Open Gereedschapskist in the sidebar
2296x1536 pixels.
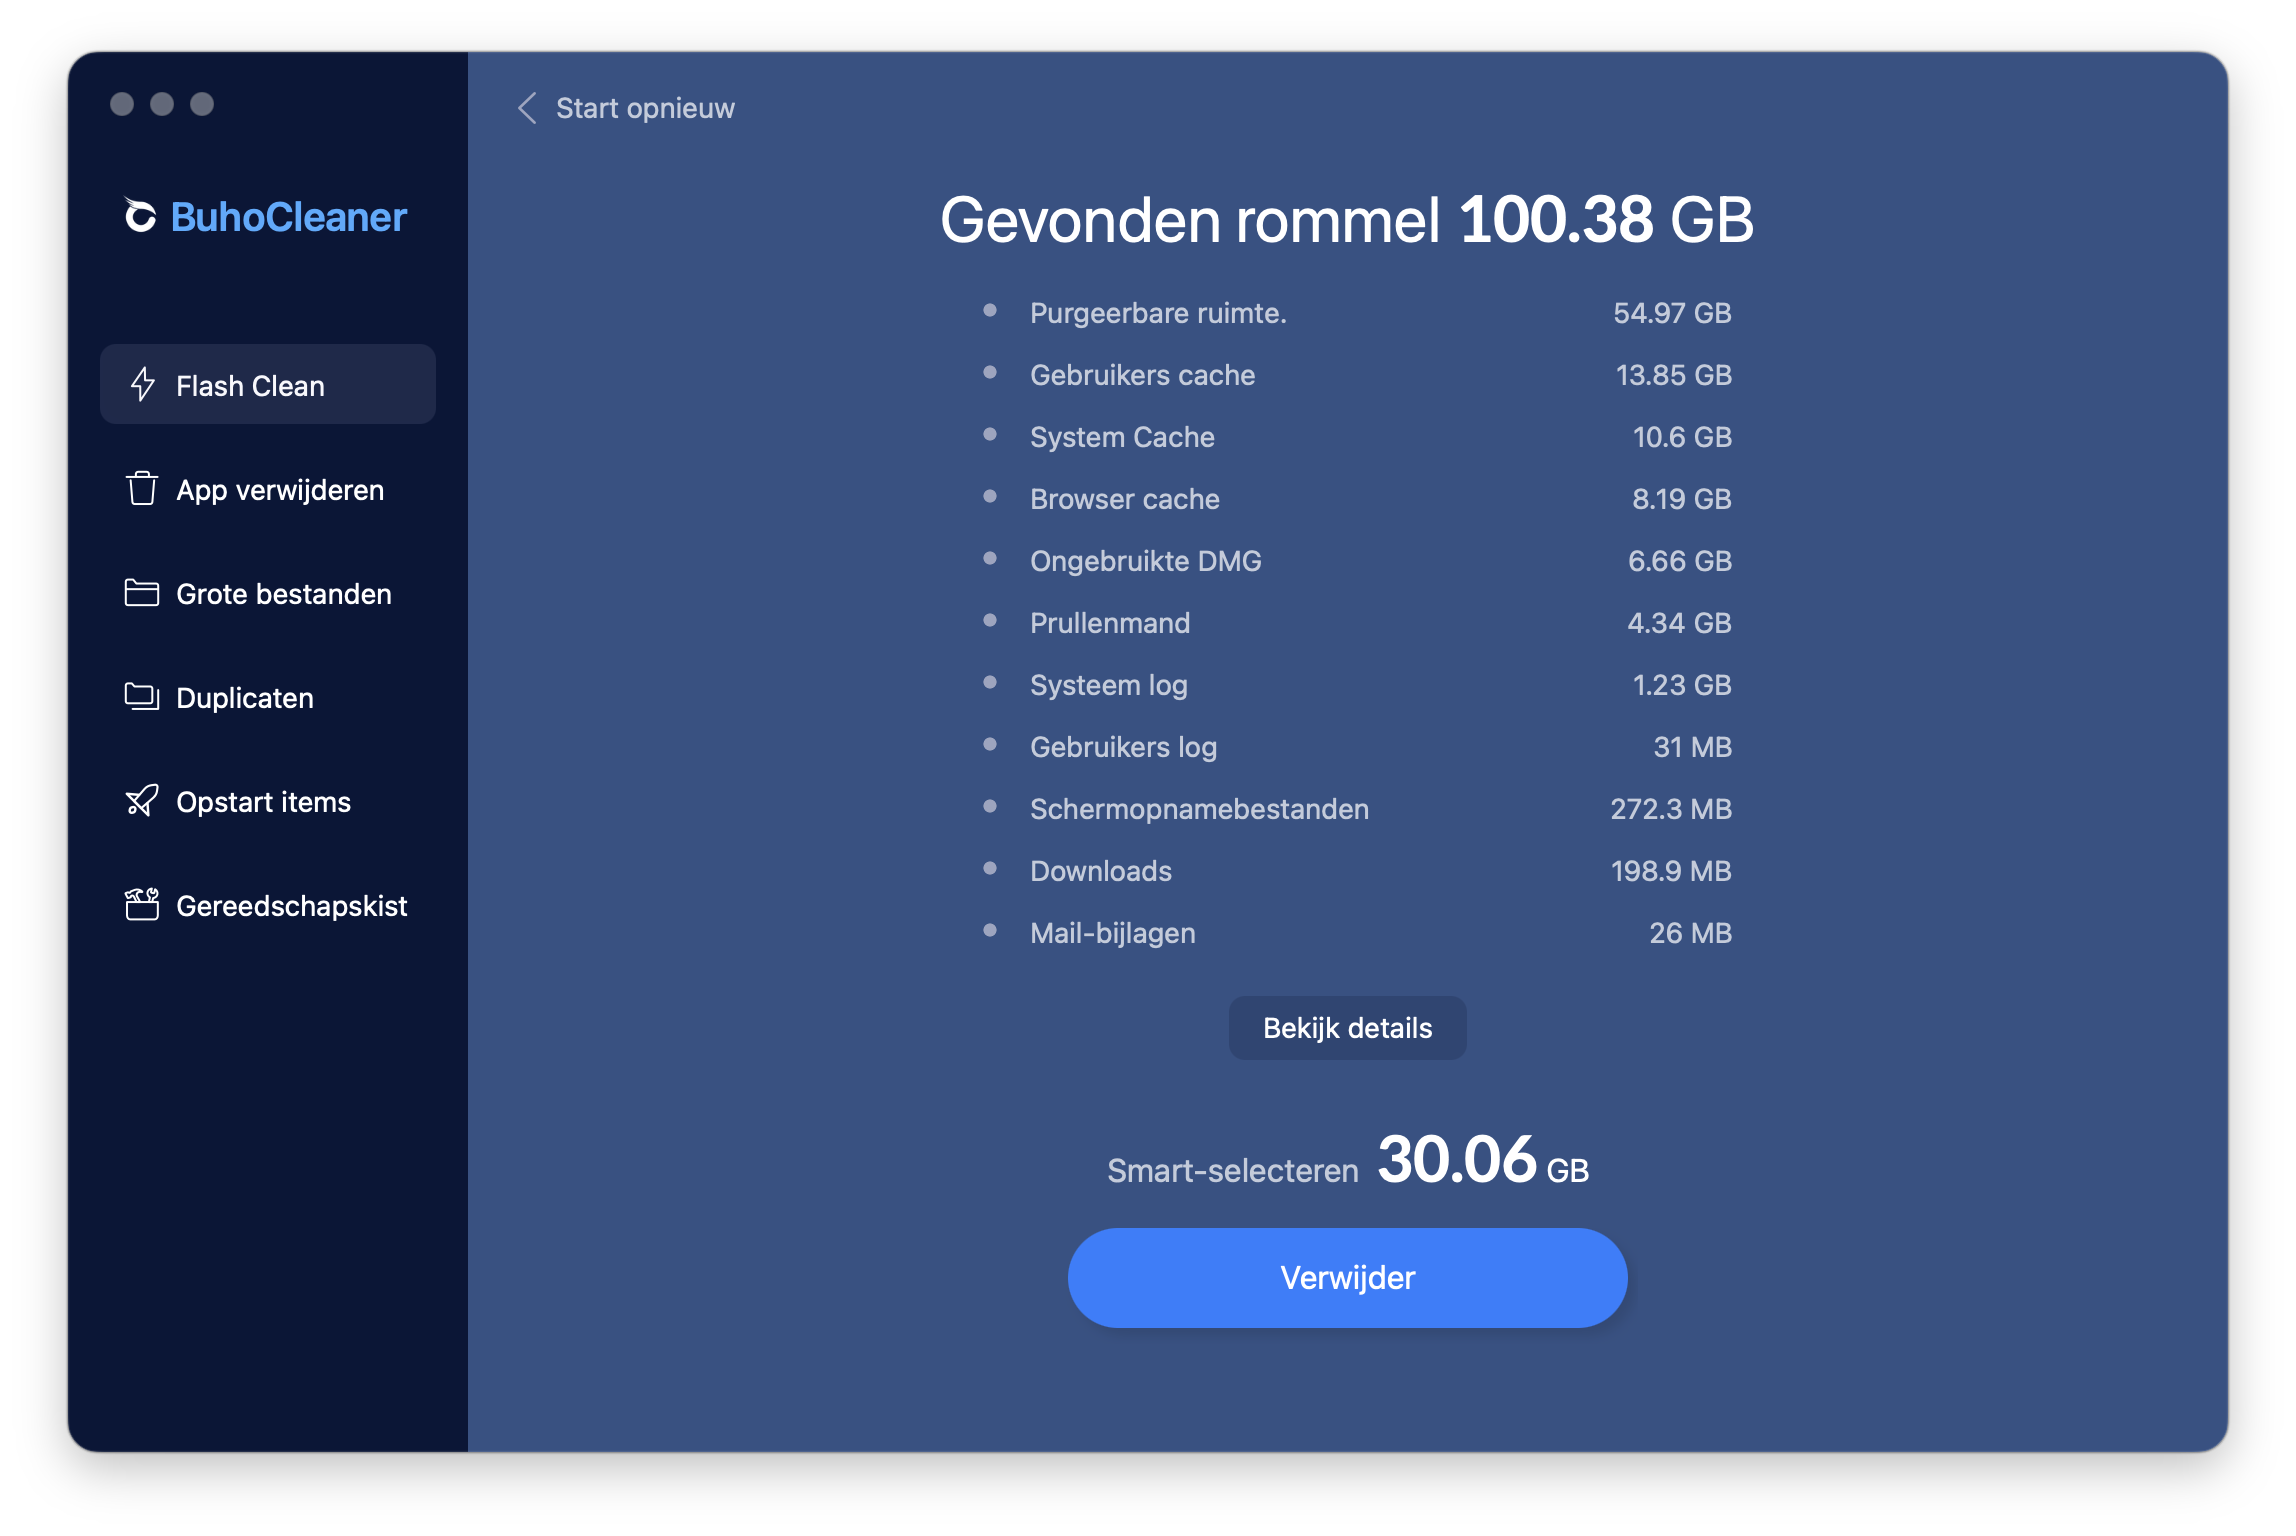[x=268, y=905]
